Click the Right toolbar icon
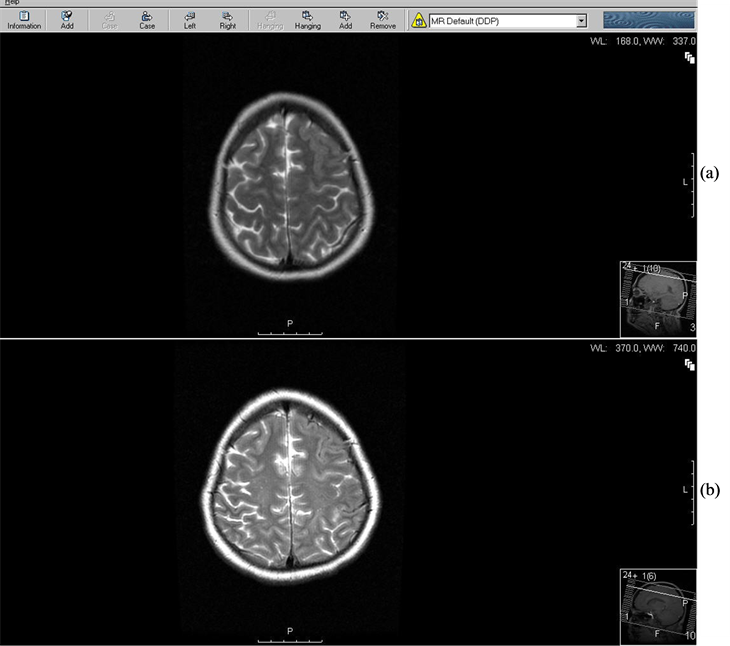Viewport: 730px width, 646px height. [227, 19]
